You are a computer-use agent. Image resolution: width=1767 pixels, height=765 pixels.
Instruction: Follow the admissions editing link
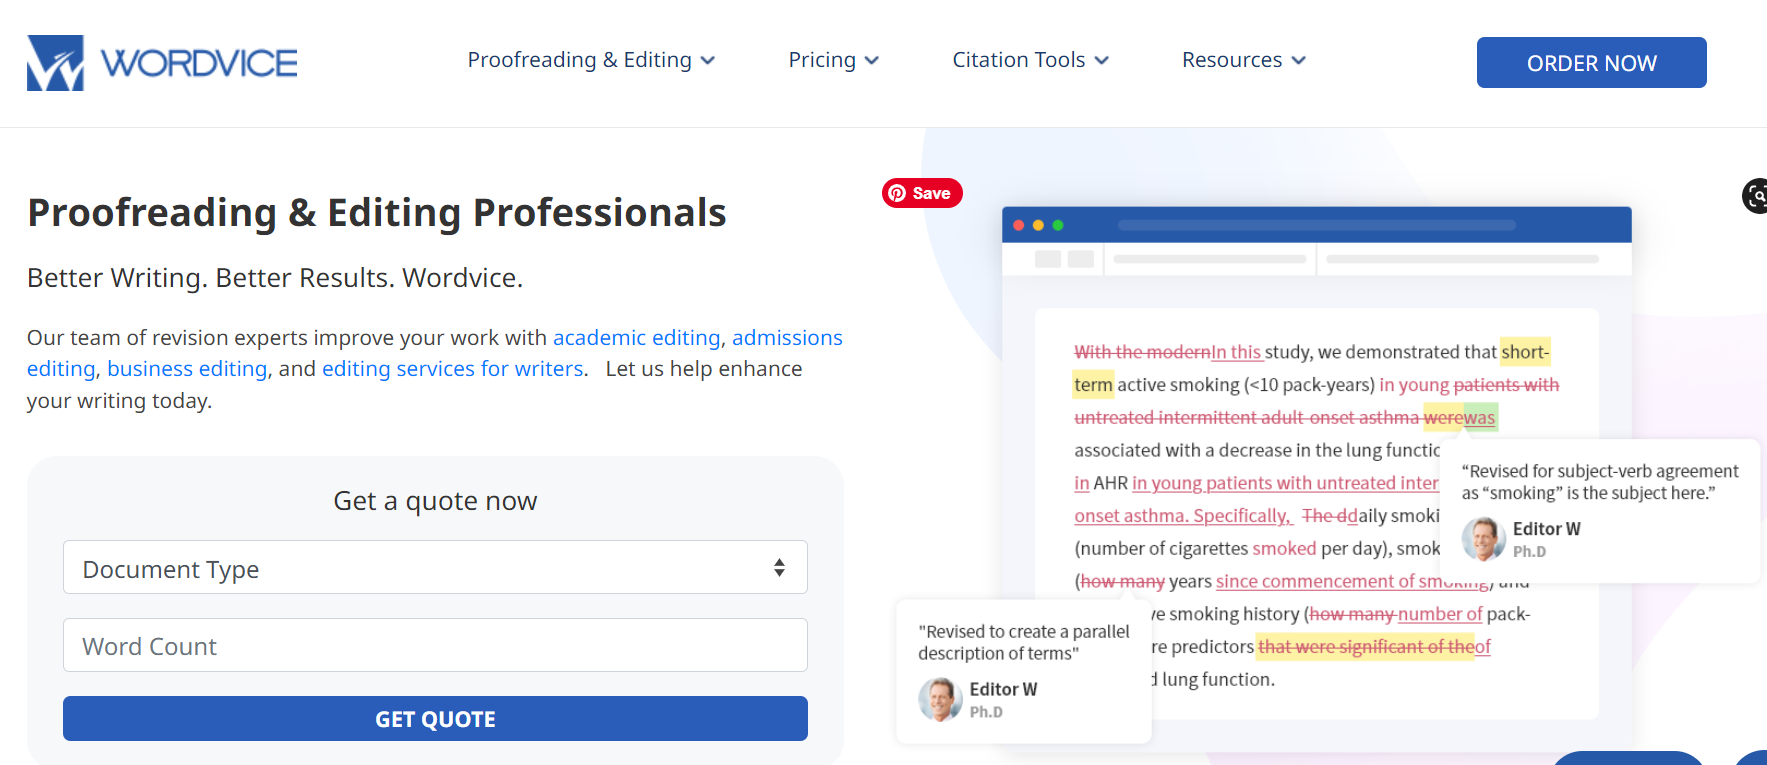click(787, 338)
